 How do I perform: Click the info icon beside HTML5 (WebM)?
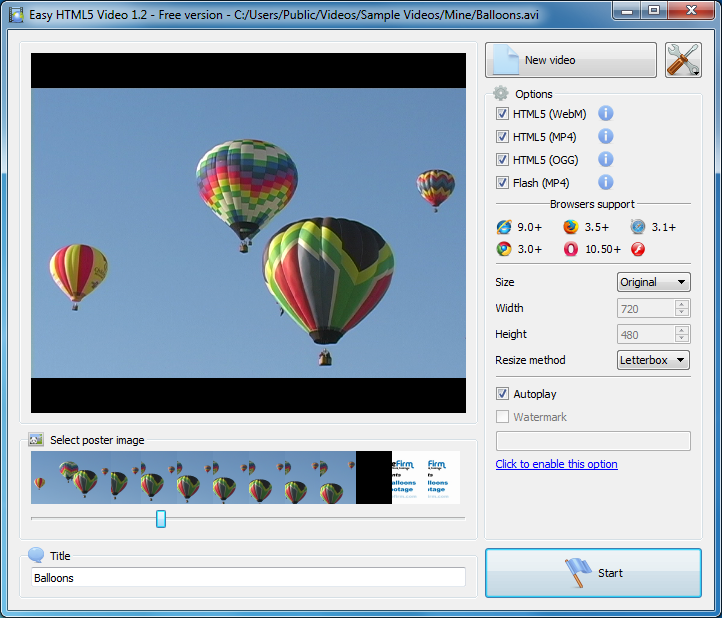605,114
